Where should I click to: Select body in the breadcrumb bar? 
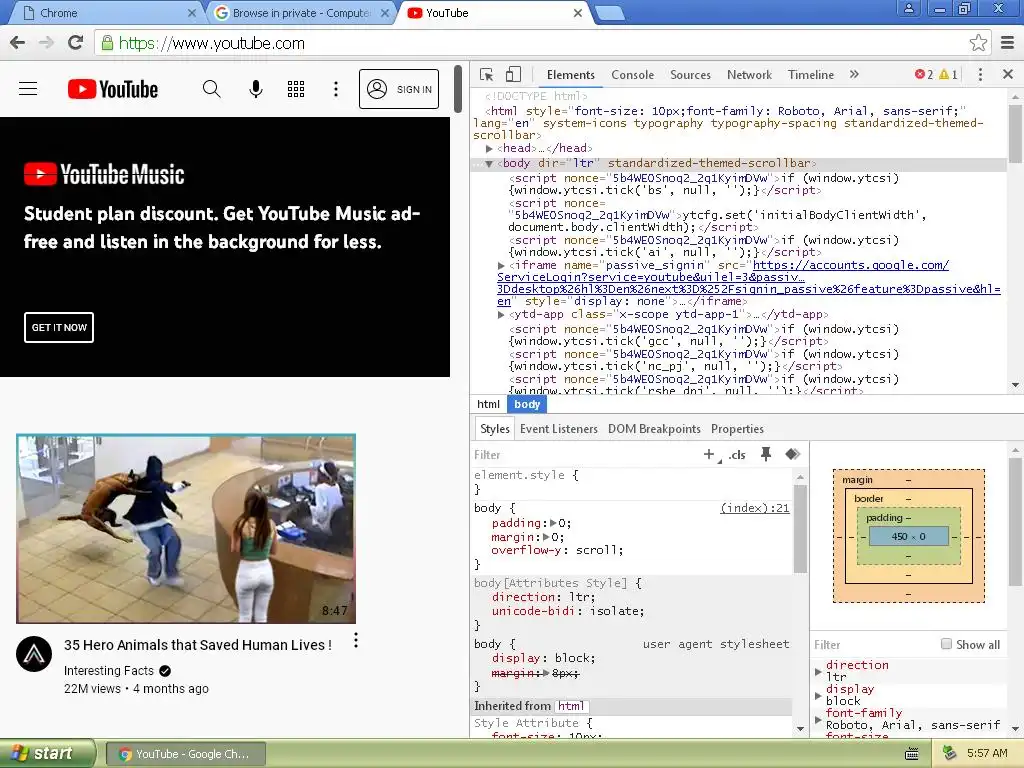527,404
